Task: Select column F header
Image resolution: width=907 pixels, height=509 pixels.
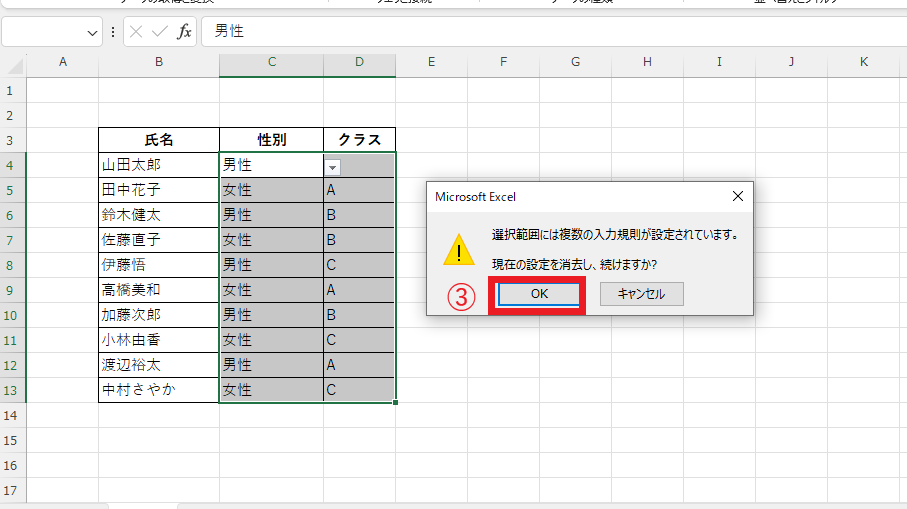Action: pyautogui.click(x=503, y=62)
